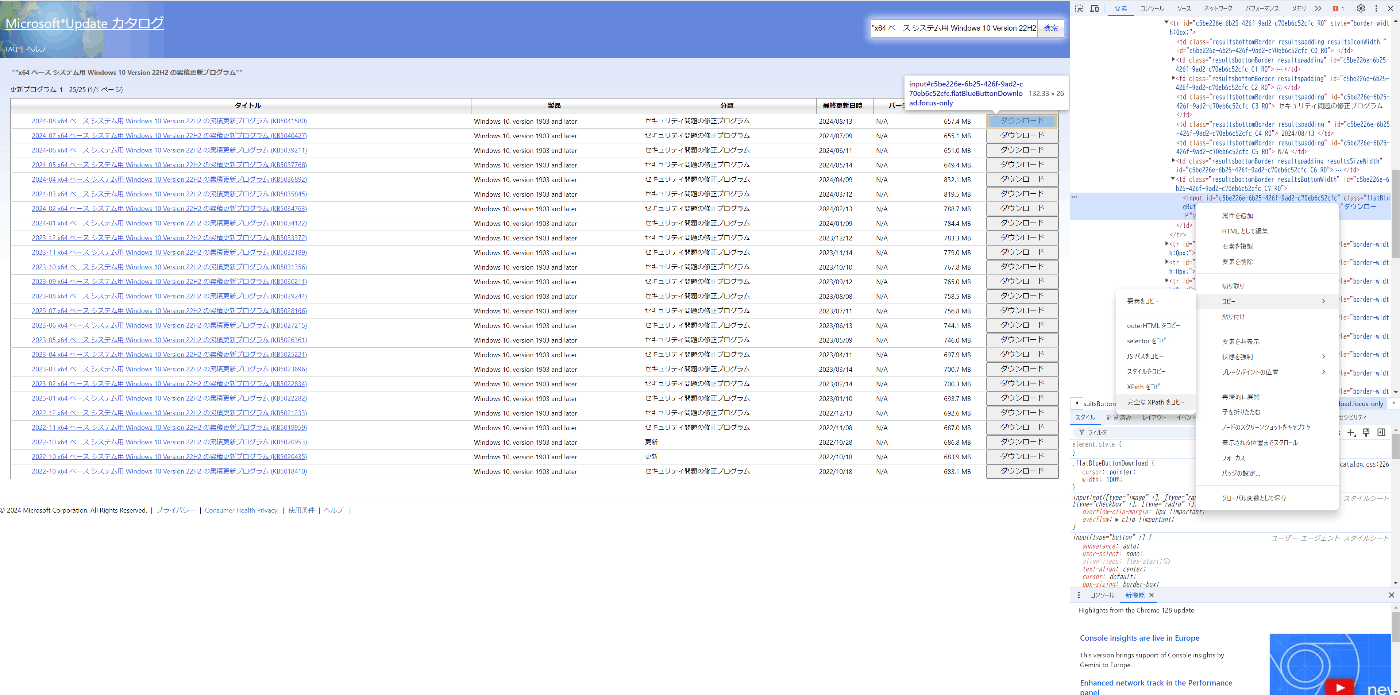Close the DevTools panel with the X icon
1400x695 pixels.
[x=1391, y=8]
